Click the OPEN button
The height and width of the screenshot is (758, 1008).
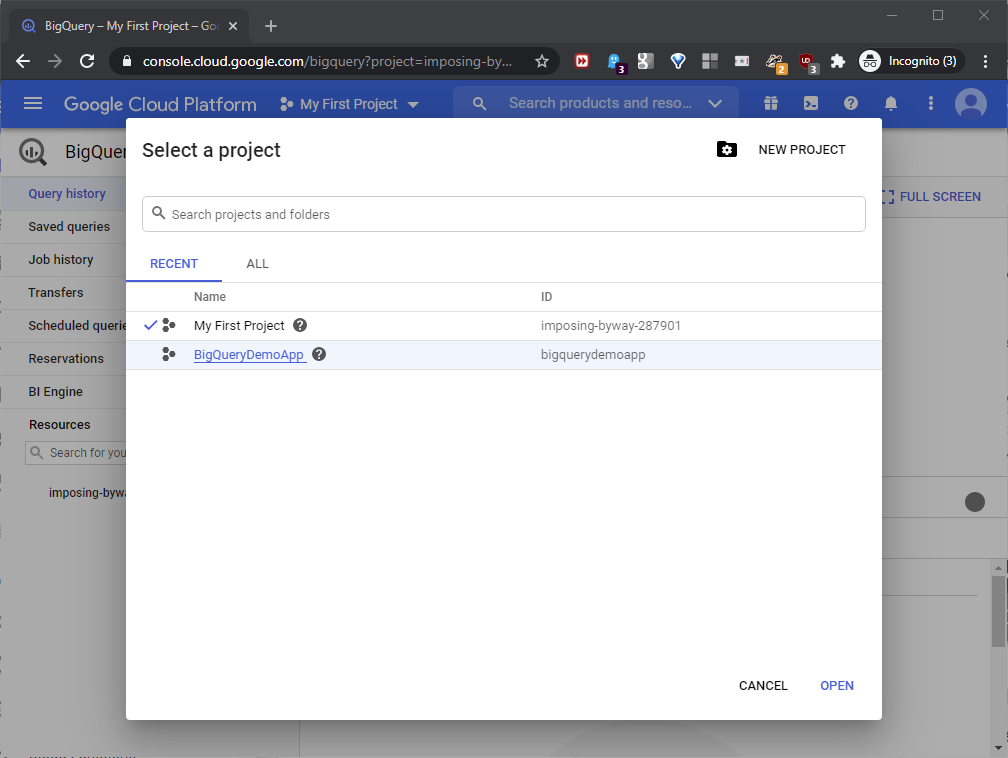(x=837, y=686)
